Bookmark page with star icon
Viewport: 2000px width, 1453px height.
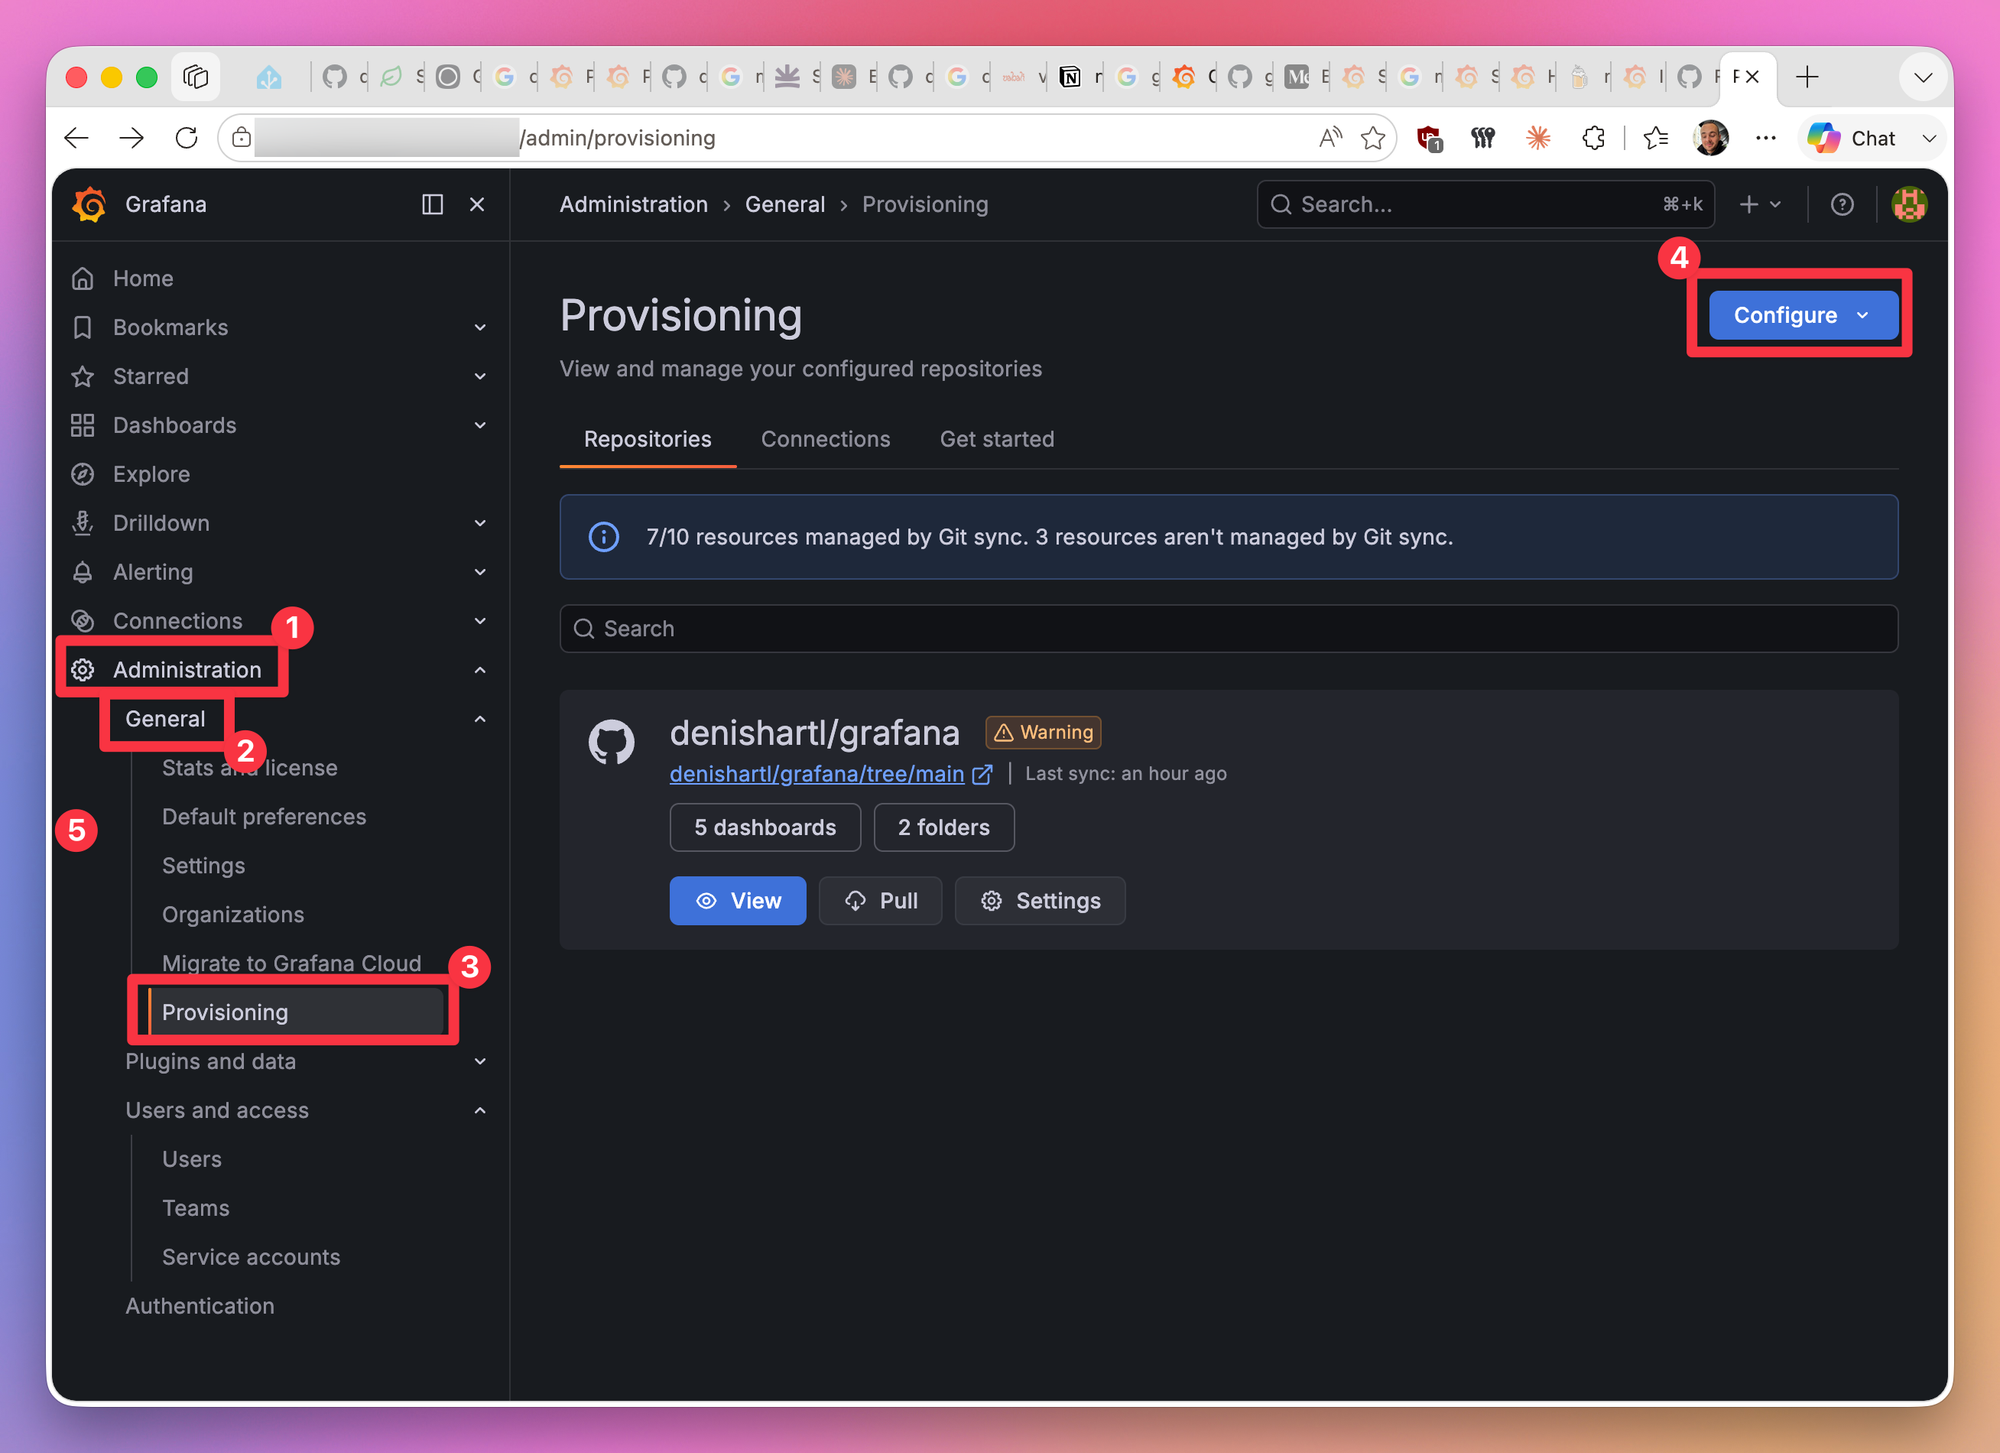pyautogui.click(x=1373, y=138)
